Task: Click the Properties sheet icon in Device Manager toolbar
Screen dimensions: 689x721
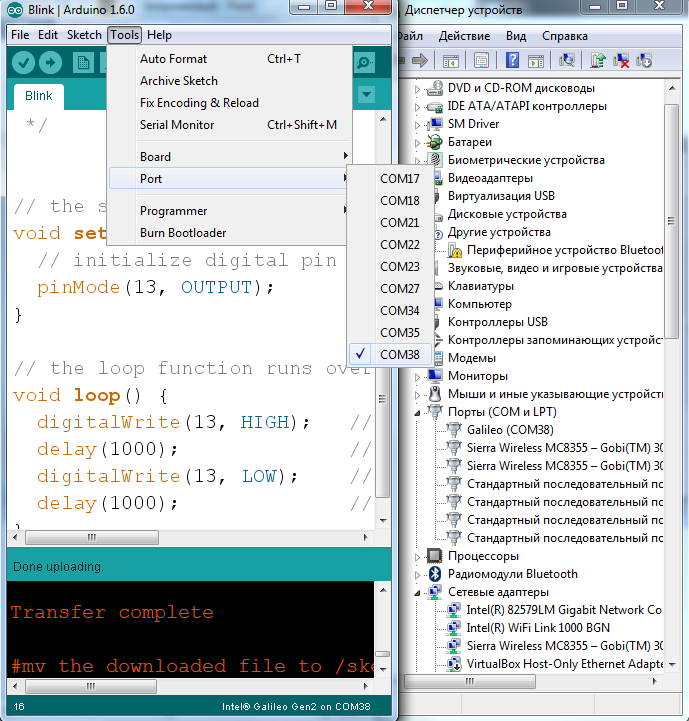Action: 481,60
